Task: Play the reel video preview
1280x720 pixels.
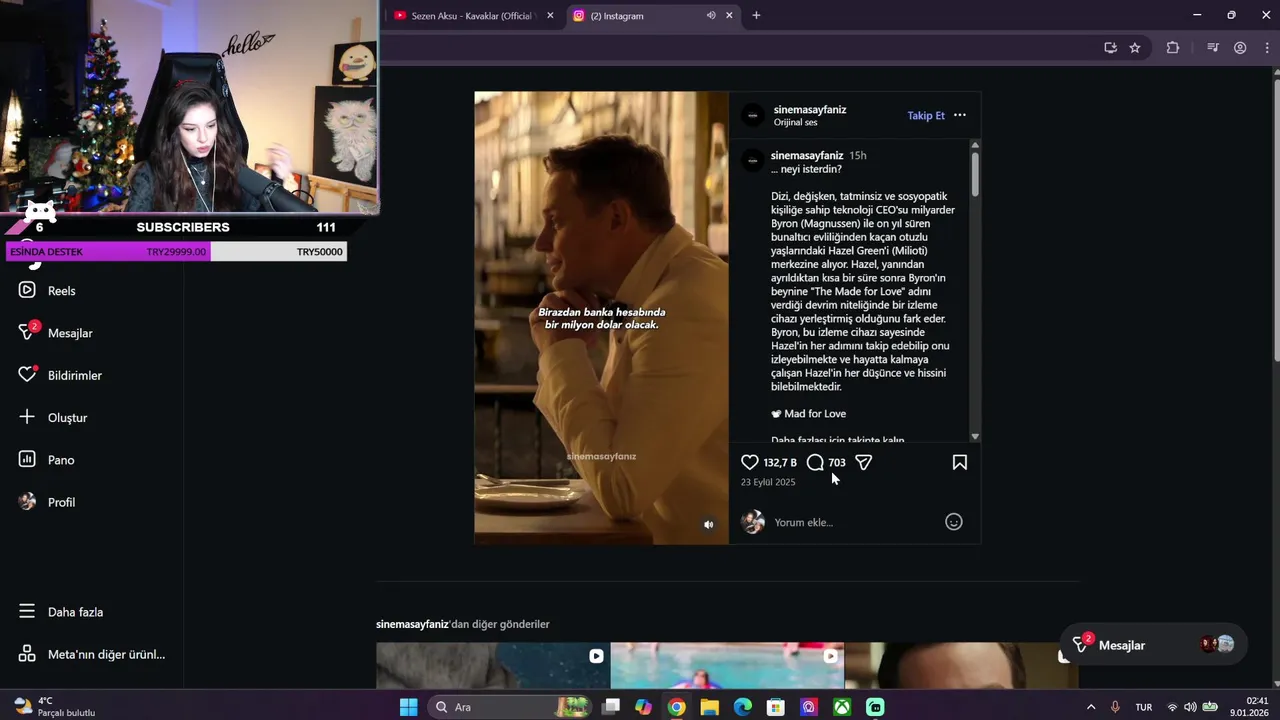Action: (x=601, y=318)
